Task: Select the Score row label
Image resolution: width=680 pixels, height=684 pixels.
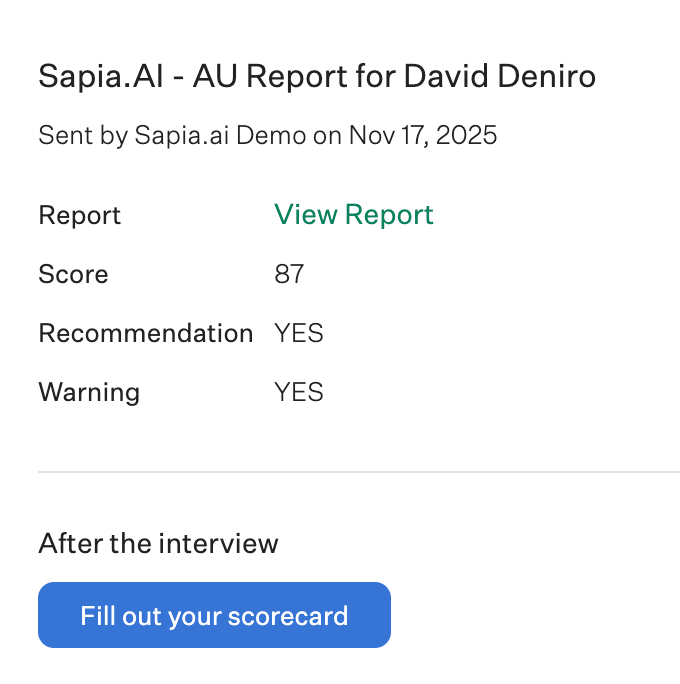Action: 73,274
